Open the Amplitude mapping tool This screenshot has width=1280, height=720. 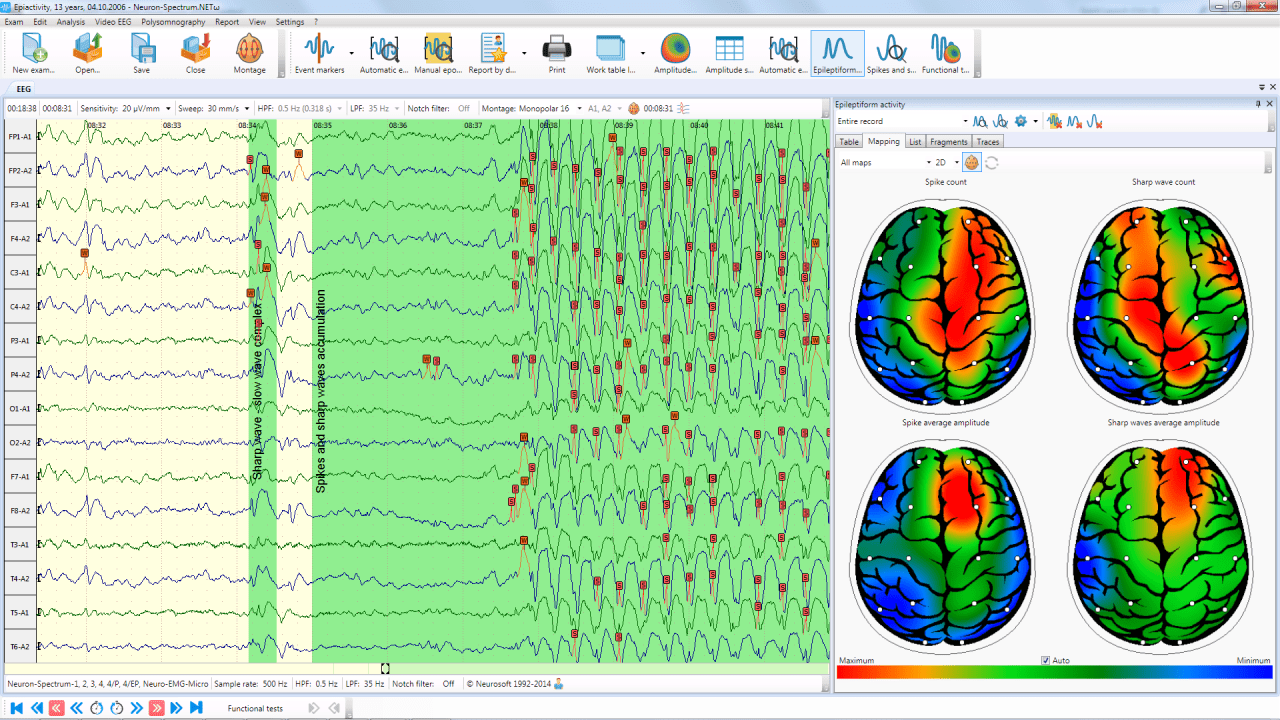pos(675,53)
